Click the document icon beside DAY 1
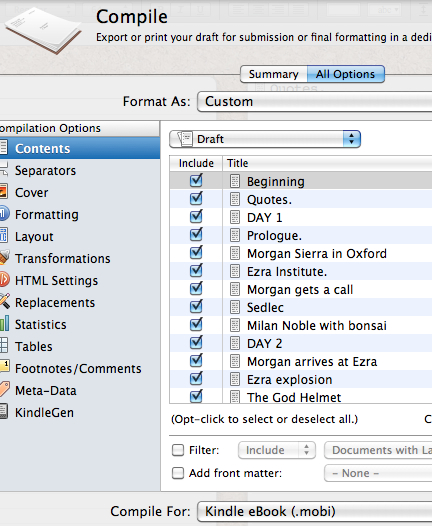The height and width of the screenshot is (526, 432). (235, 217)
